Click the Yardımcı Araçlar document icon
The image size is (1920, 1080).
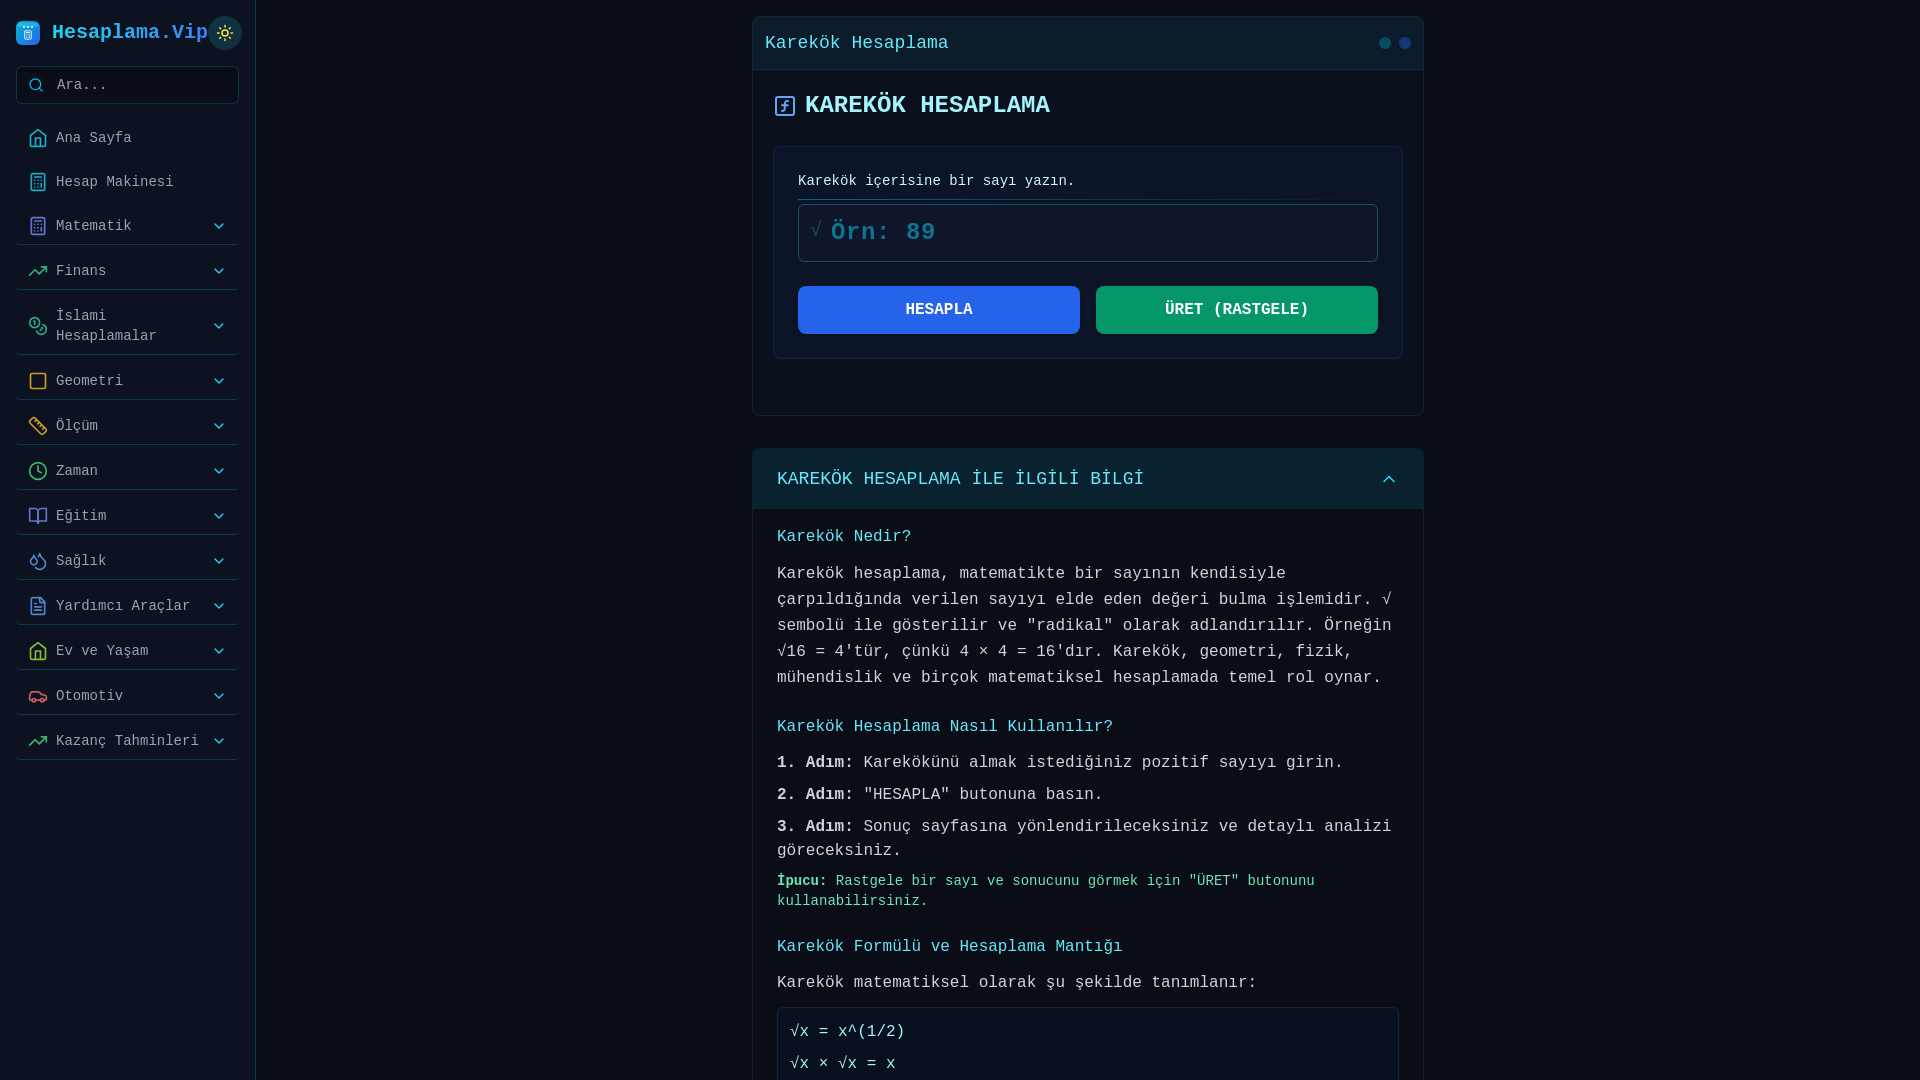pyautogui.click(x=38, y=606)
